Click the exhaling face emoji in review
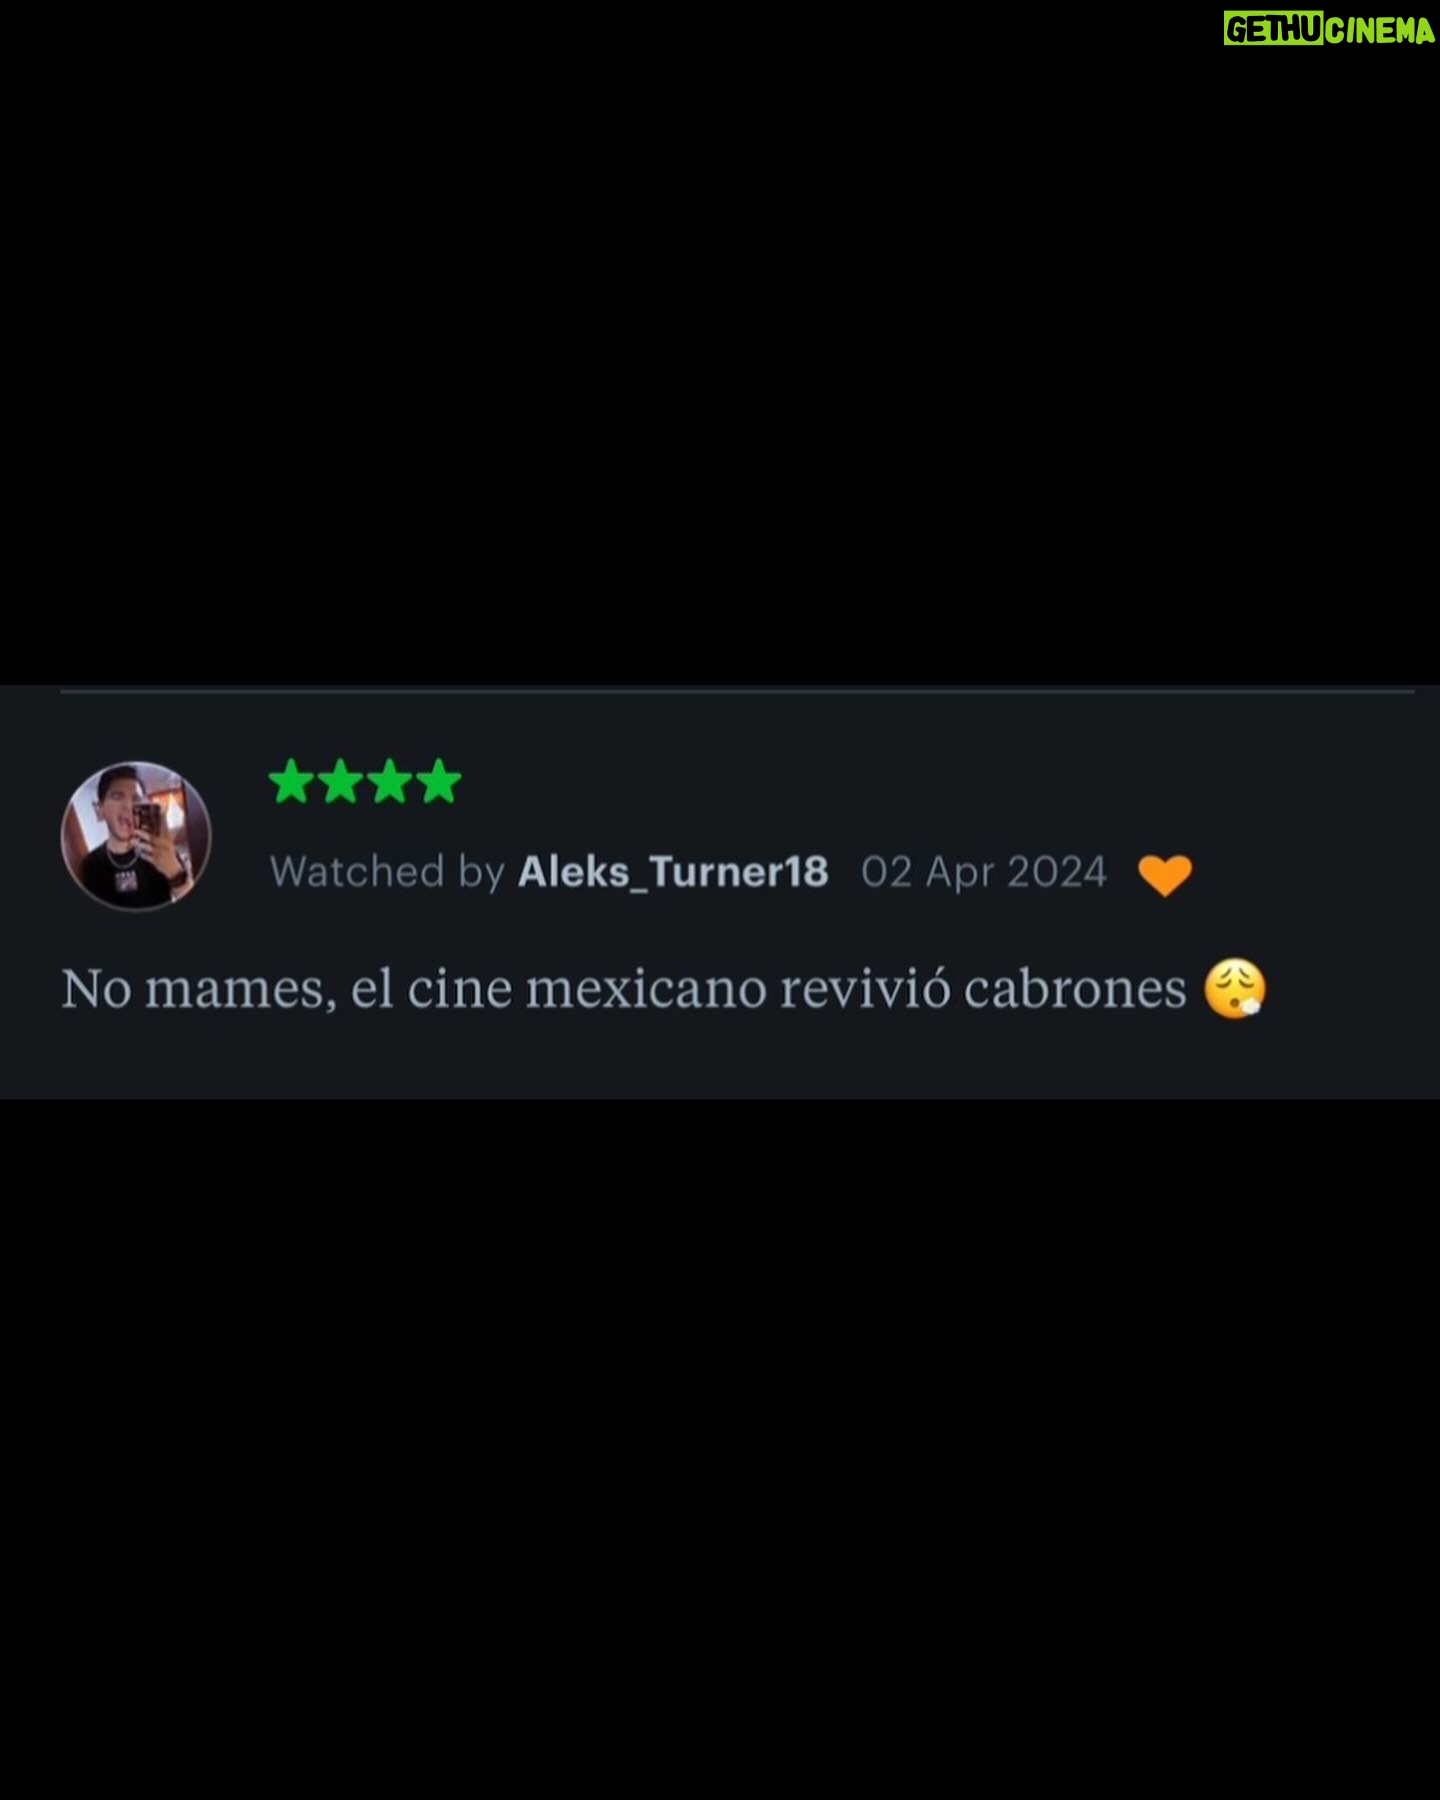Image resolution: width=1440 pixels, height=1800 pixels. point(1235,989)
